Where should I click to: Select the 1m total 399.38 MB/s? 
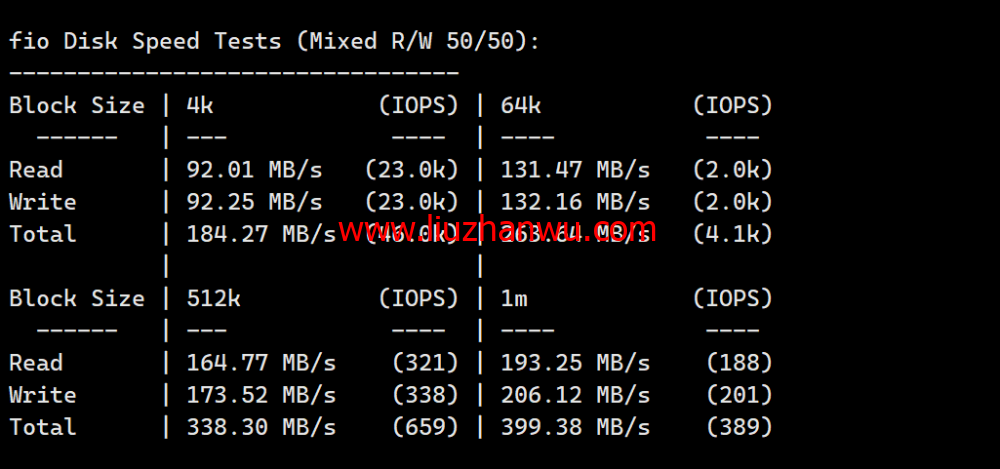point(575,426)
